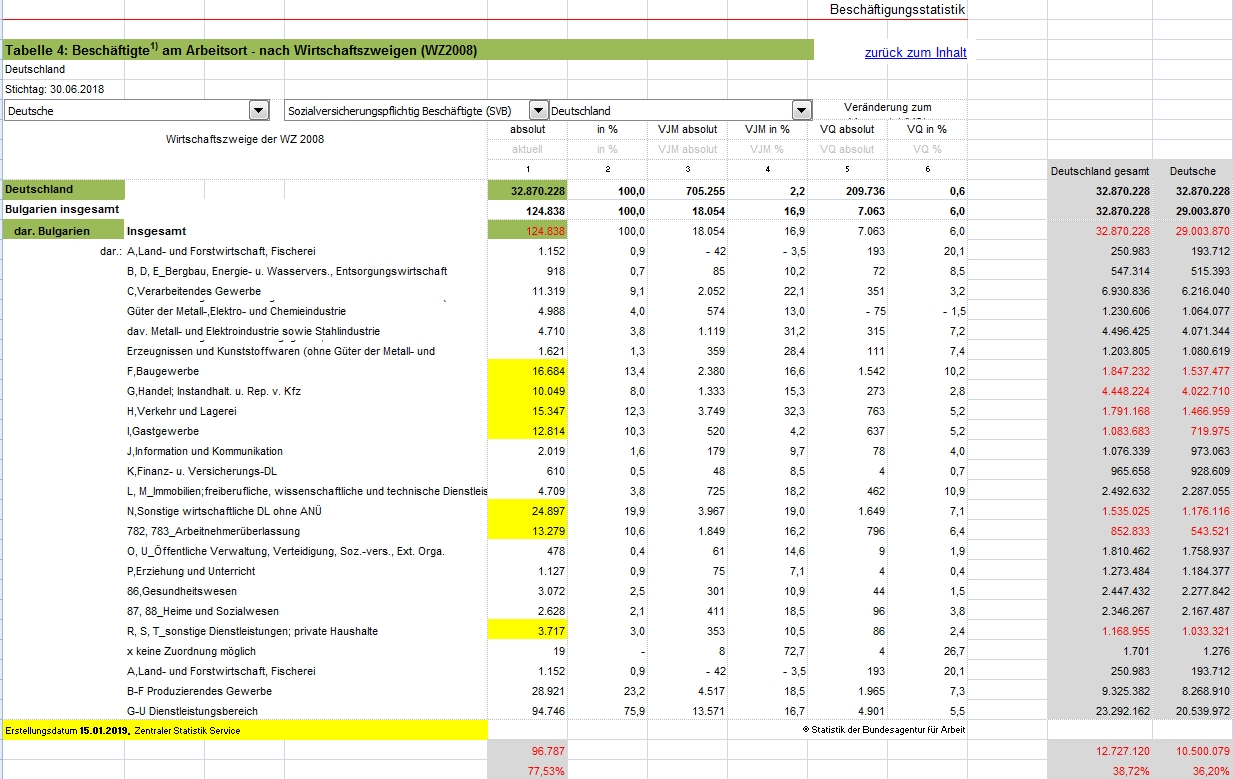Viewport: 1233px width, 779px height.
Task: Click the 'Wirtschaftszweige der WZ 2008' header
Action: point(244,139)
